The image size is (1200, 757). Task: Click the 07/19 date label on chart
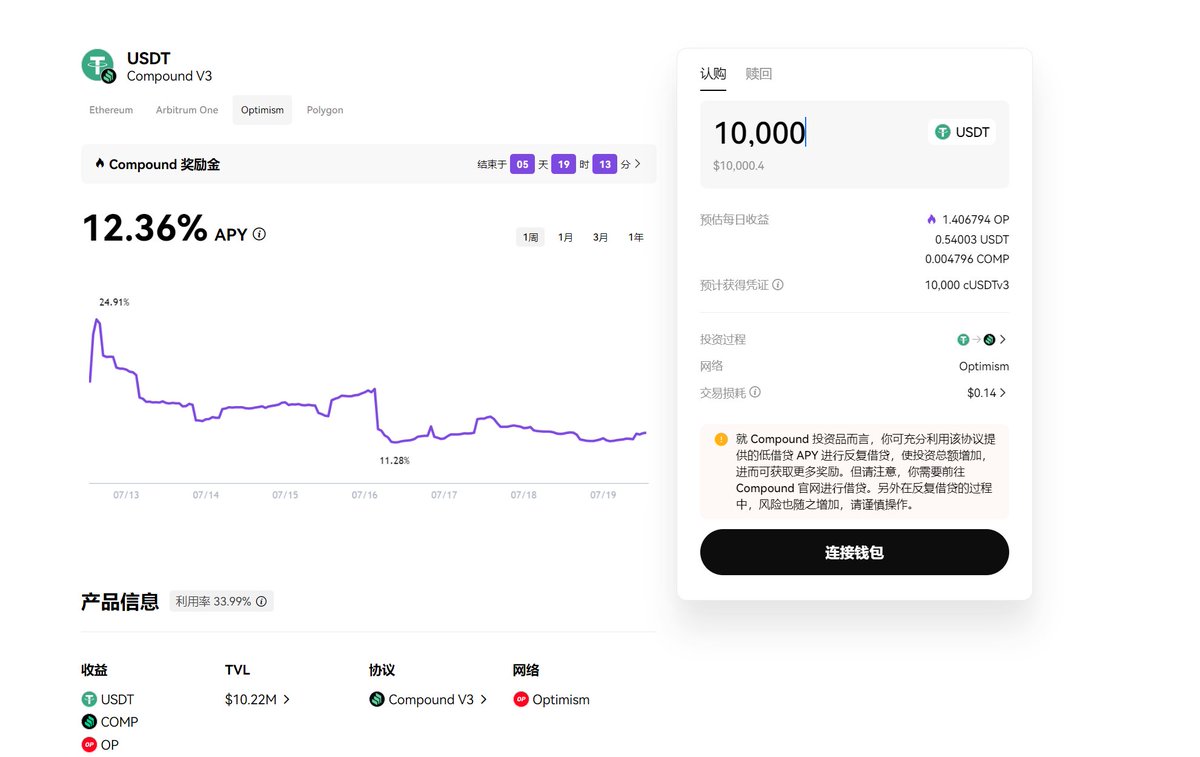point(604,495)
